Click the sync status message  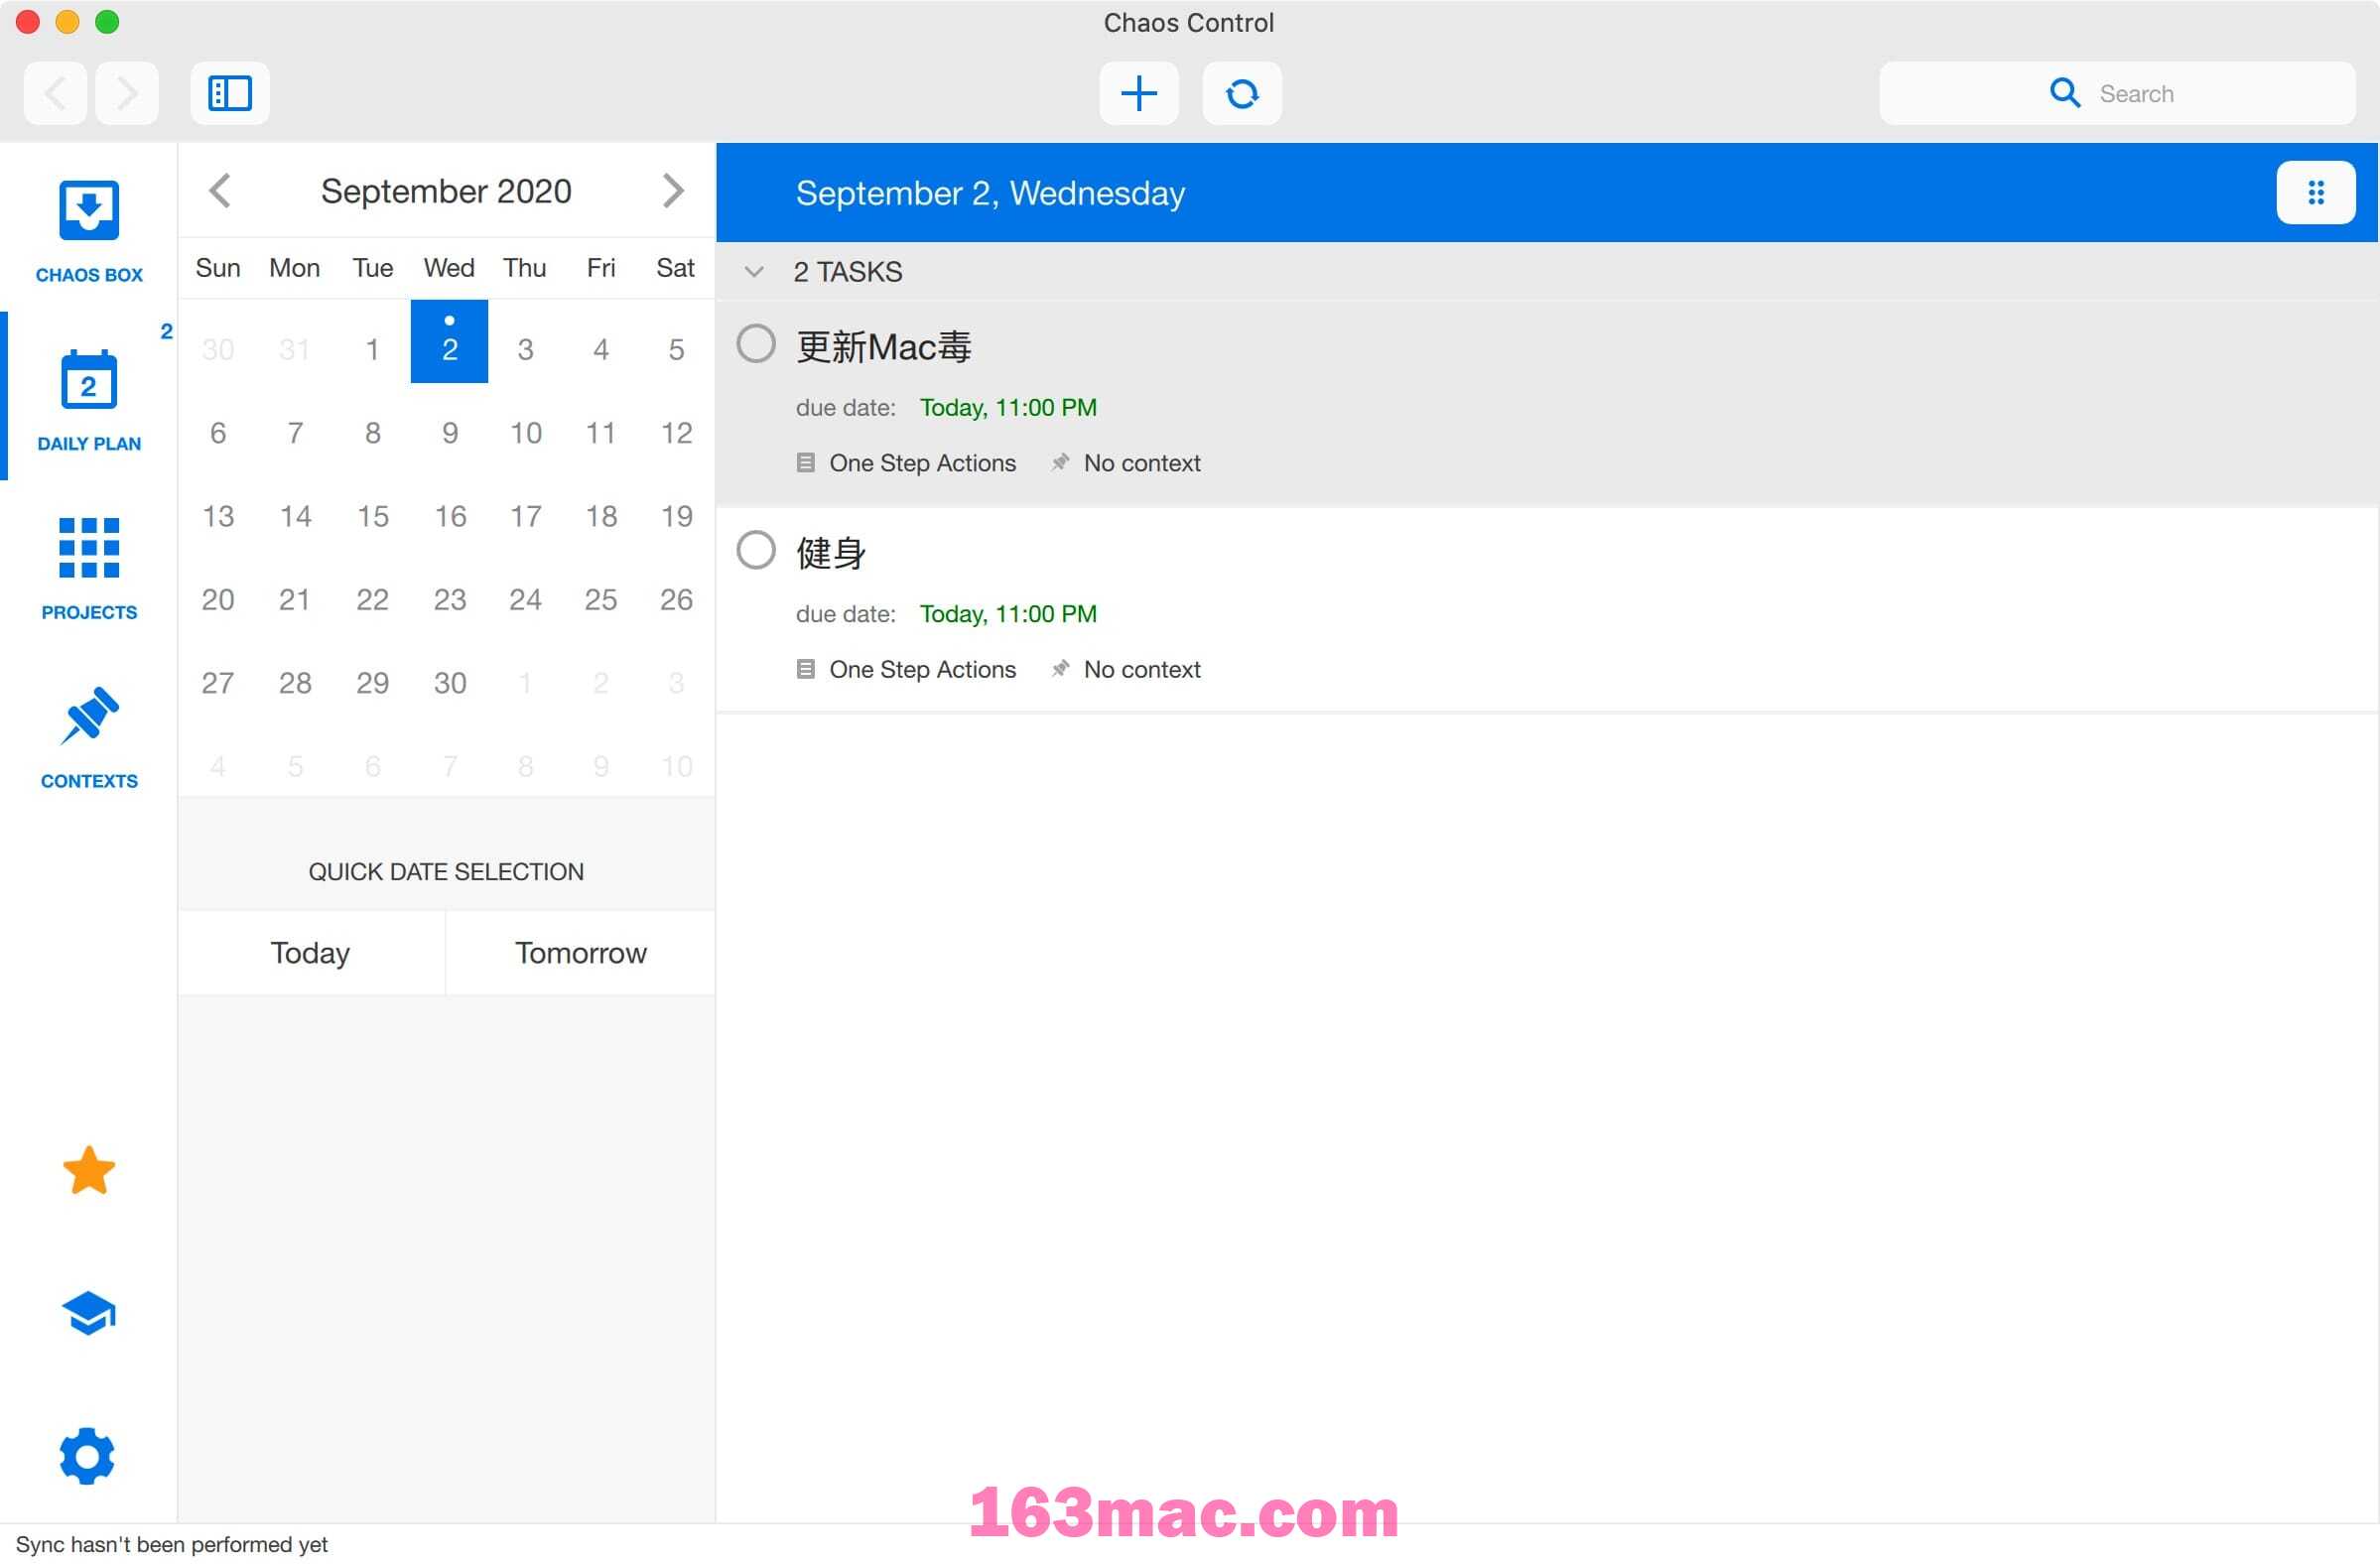point(172,1544)
